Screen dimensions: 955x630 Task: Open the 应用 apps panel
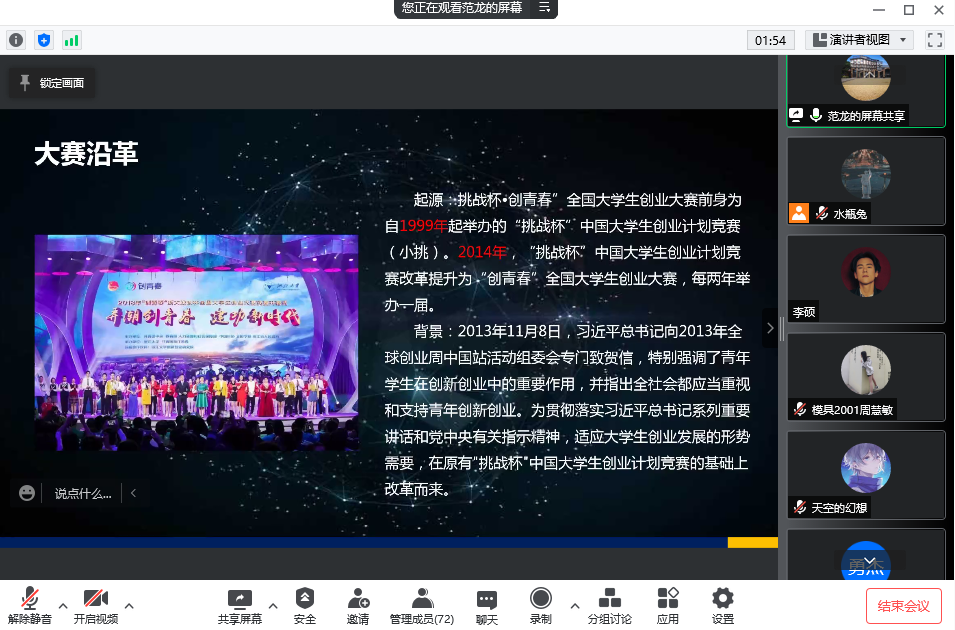tap(668, 605)
